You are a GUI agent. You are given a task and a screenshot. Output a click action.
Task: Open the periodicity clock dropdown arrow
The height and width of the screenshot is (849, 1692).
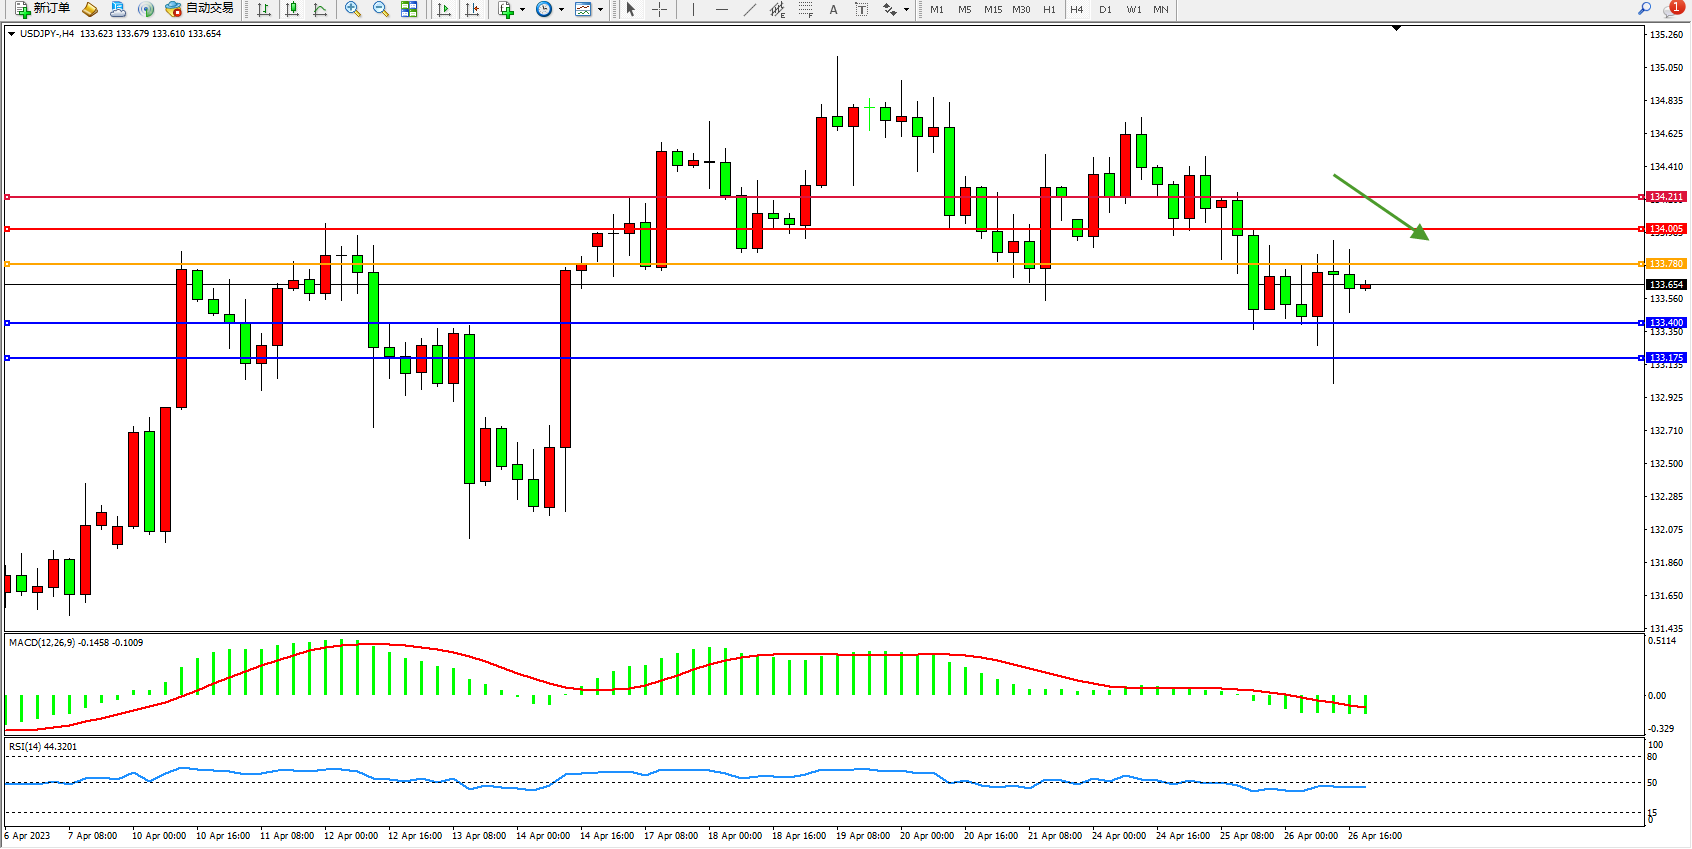point(561,10)
